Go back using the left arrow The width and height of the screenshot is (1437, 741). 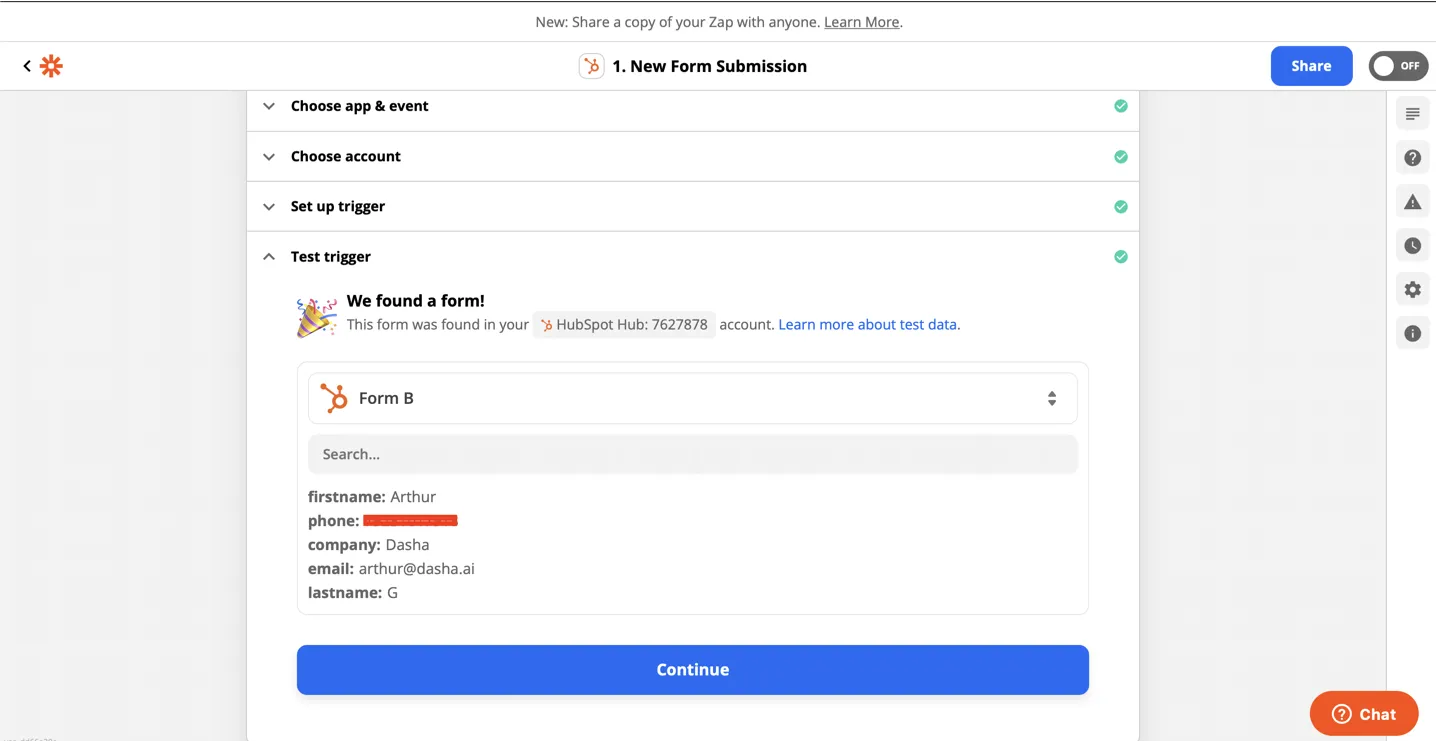click(x=27, y=66)
